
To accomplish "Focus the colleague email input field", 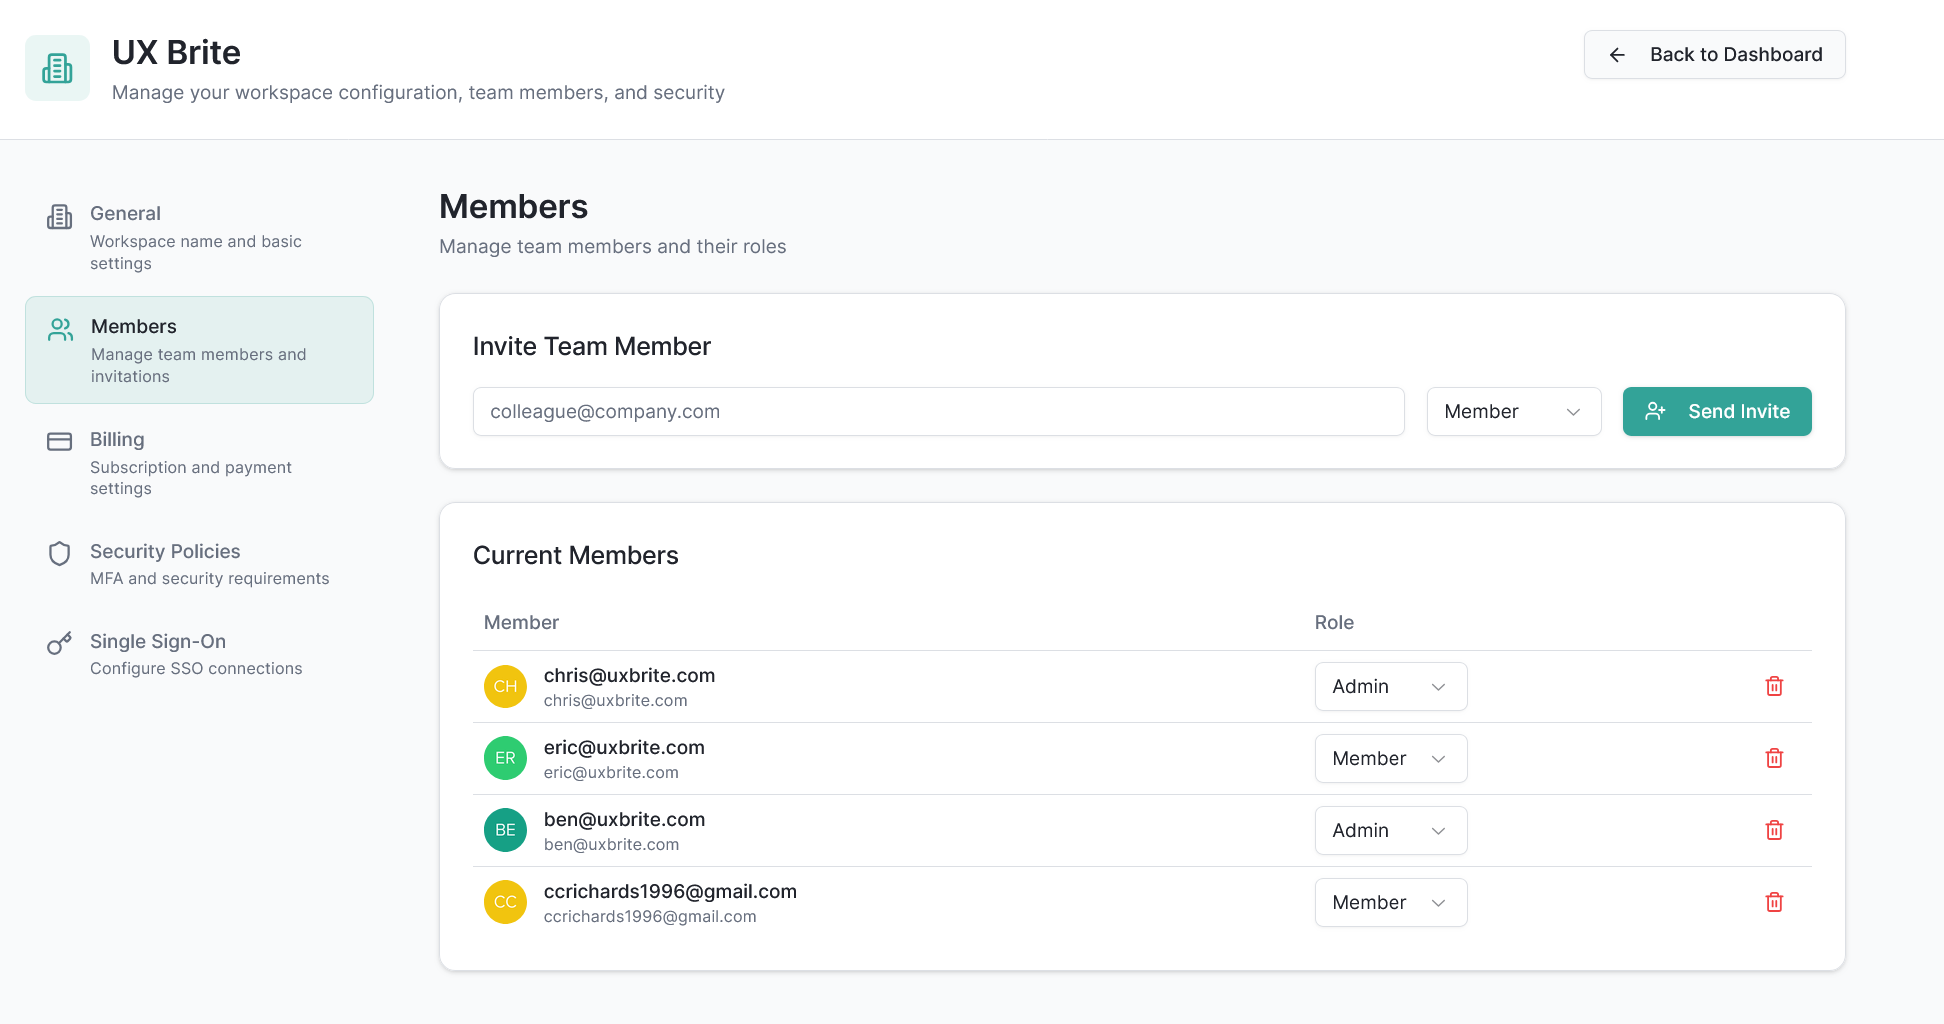I will tap(938, 412).
